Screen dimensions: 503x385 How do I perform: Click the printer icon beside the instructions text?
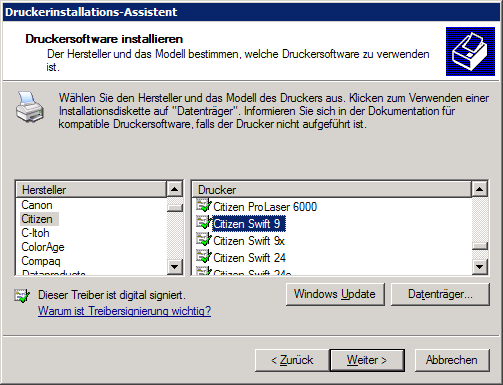pos(30,107)
